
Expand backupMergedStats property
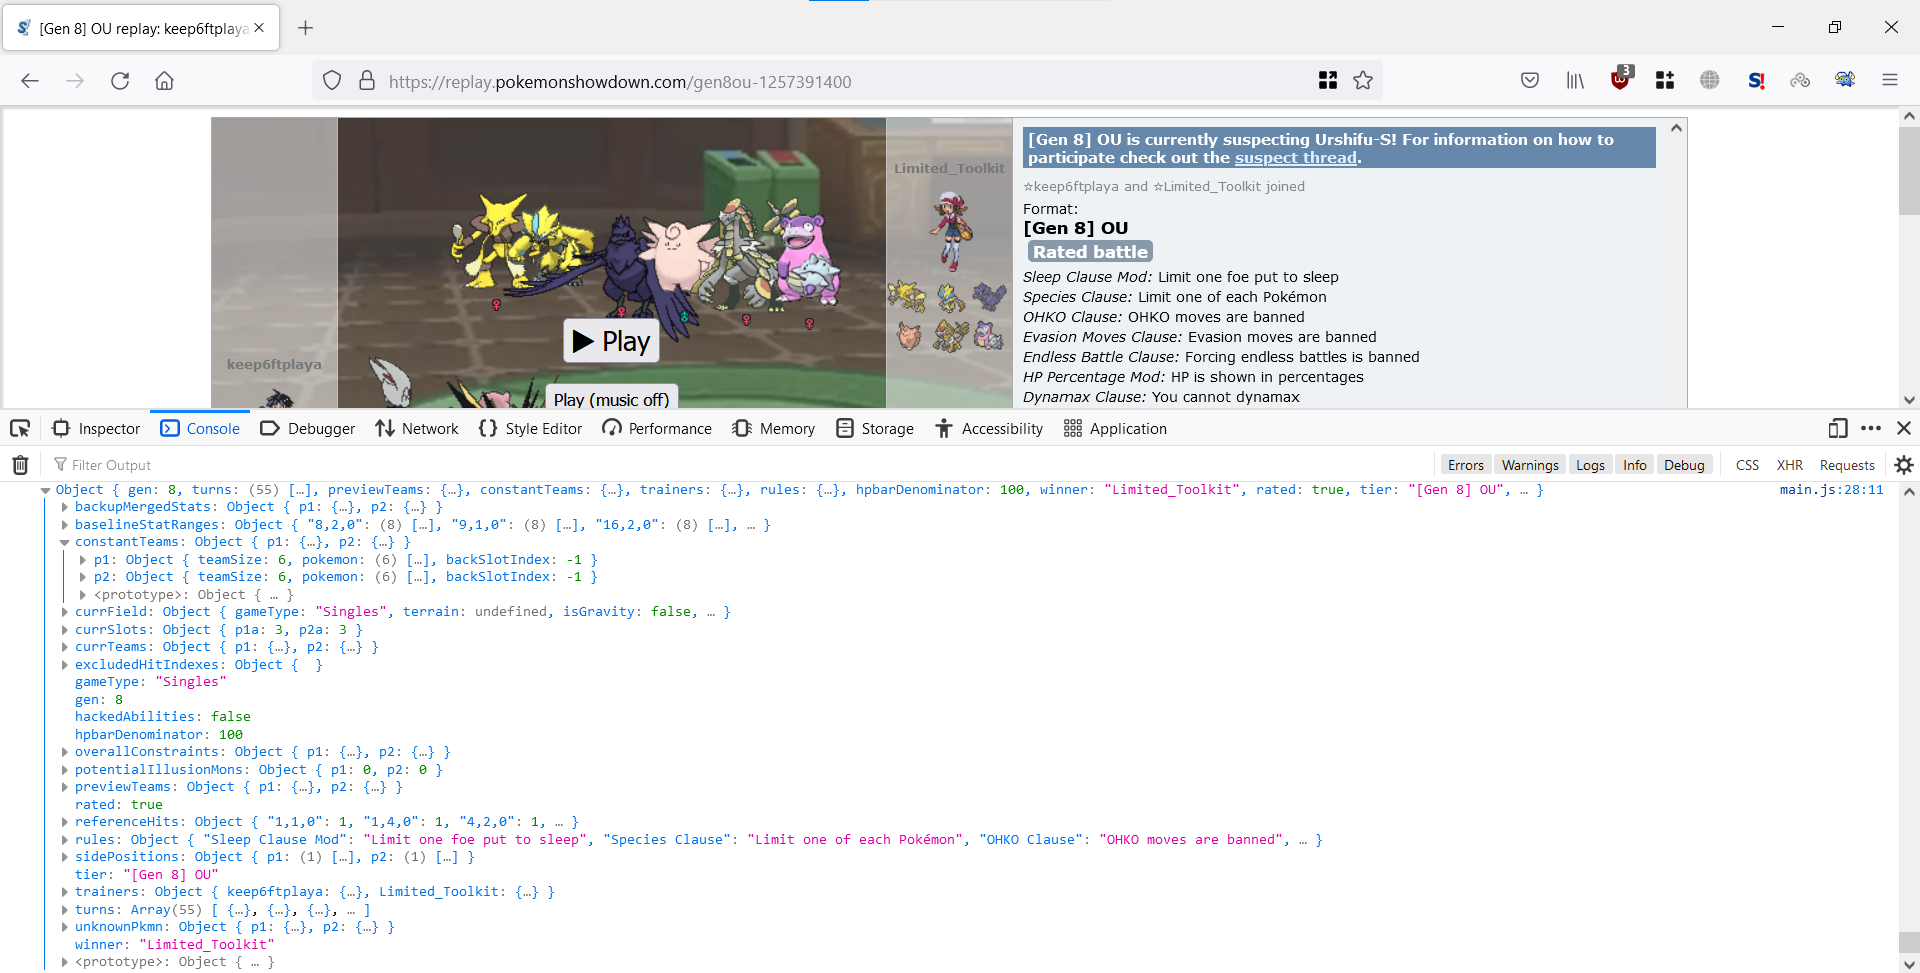(x=65, y=507)
